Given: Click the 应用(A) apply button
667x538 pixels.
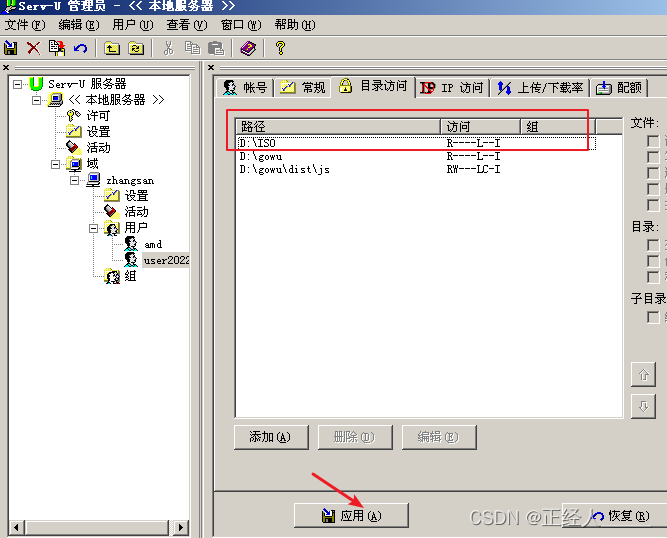Looking at the screenshot, I should coord(351,515).
